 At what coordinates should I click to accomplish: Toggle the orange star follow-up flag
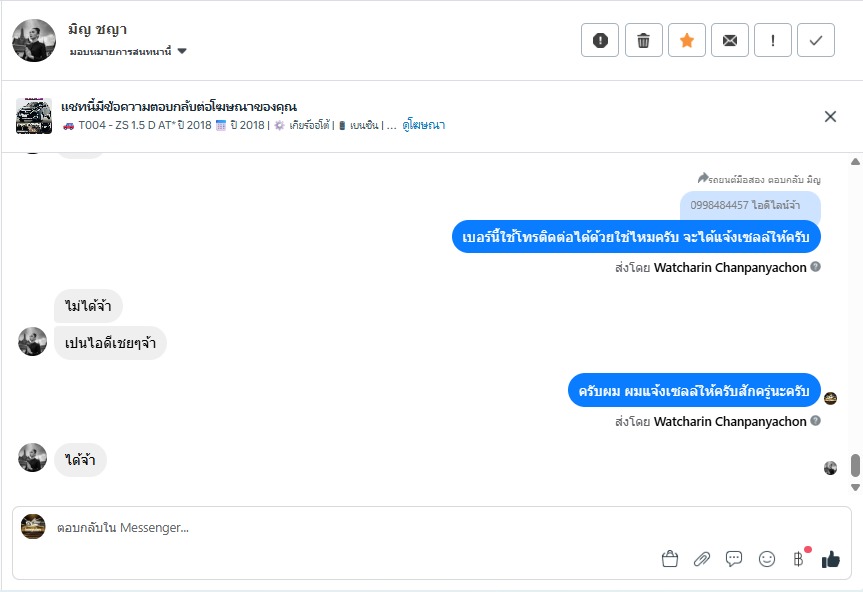tap(686, 40)
